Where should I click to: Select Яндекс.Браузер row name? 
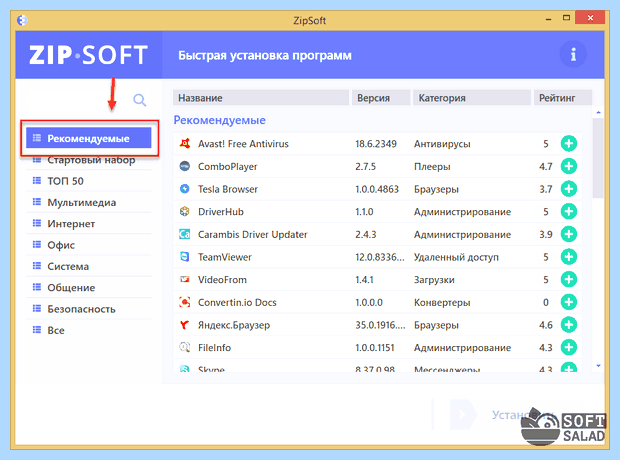click(234, 325)
